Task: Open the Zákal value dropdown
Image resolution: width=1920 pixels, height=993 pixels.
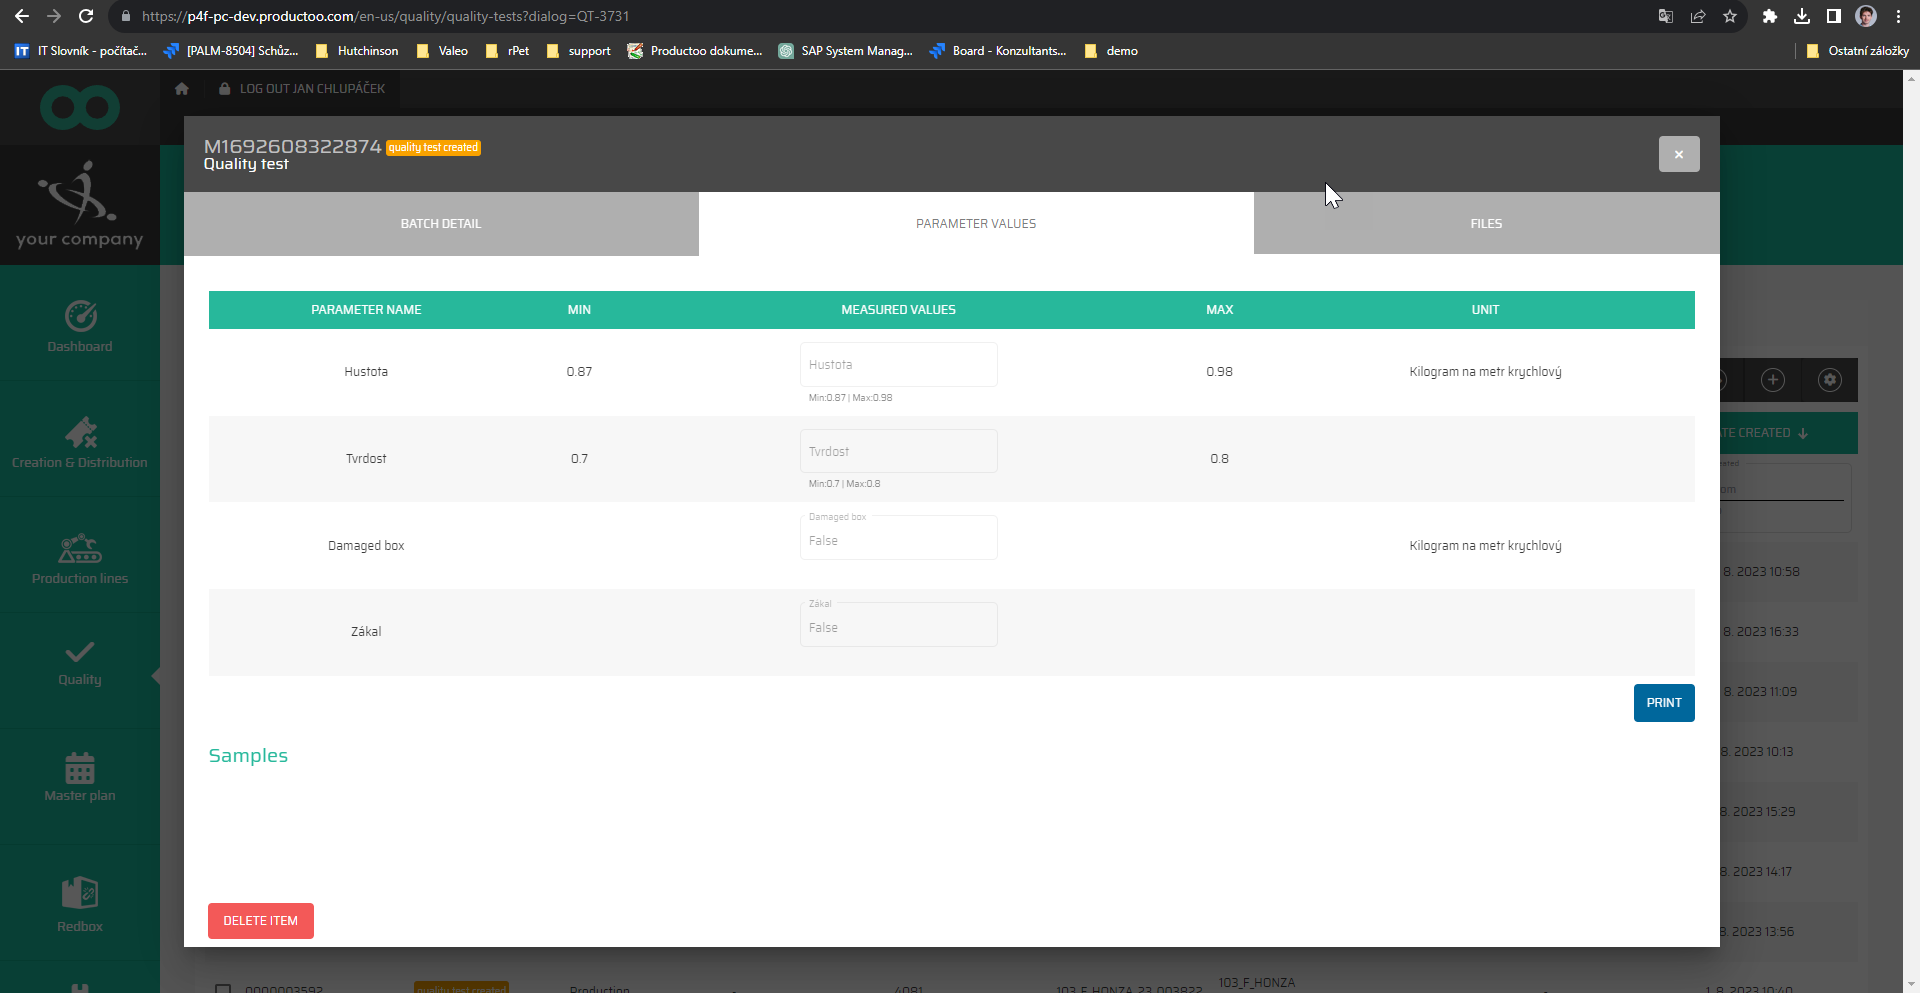Action: (x=898, y=627)
